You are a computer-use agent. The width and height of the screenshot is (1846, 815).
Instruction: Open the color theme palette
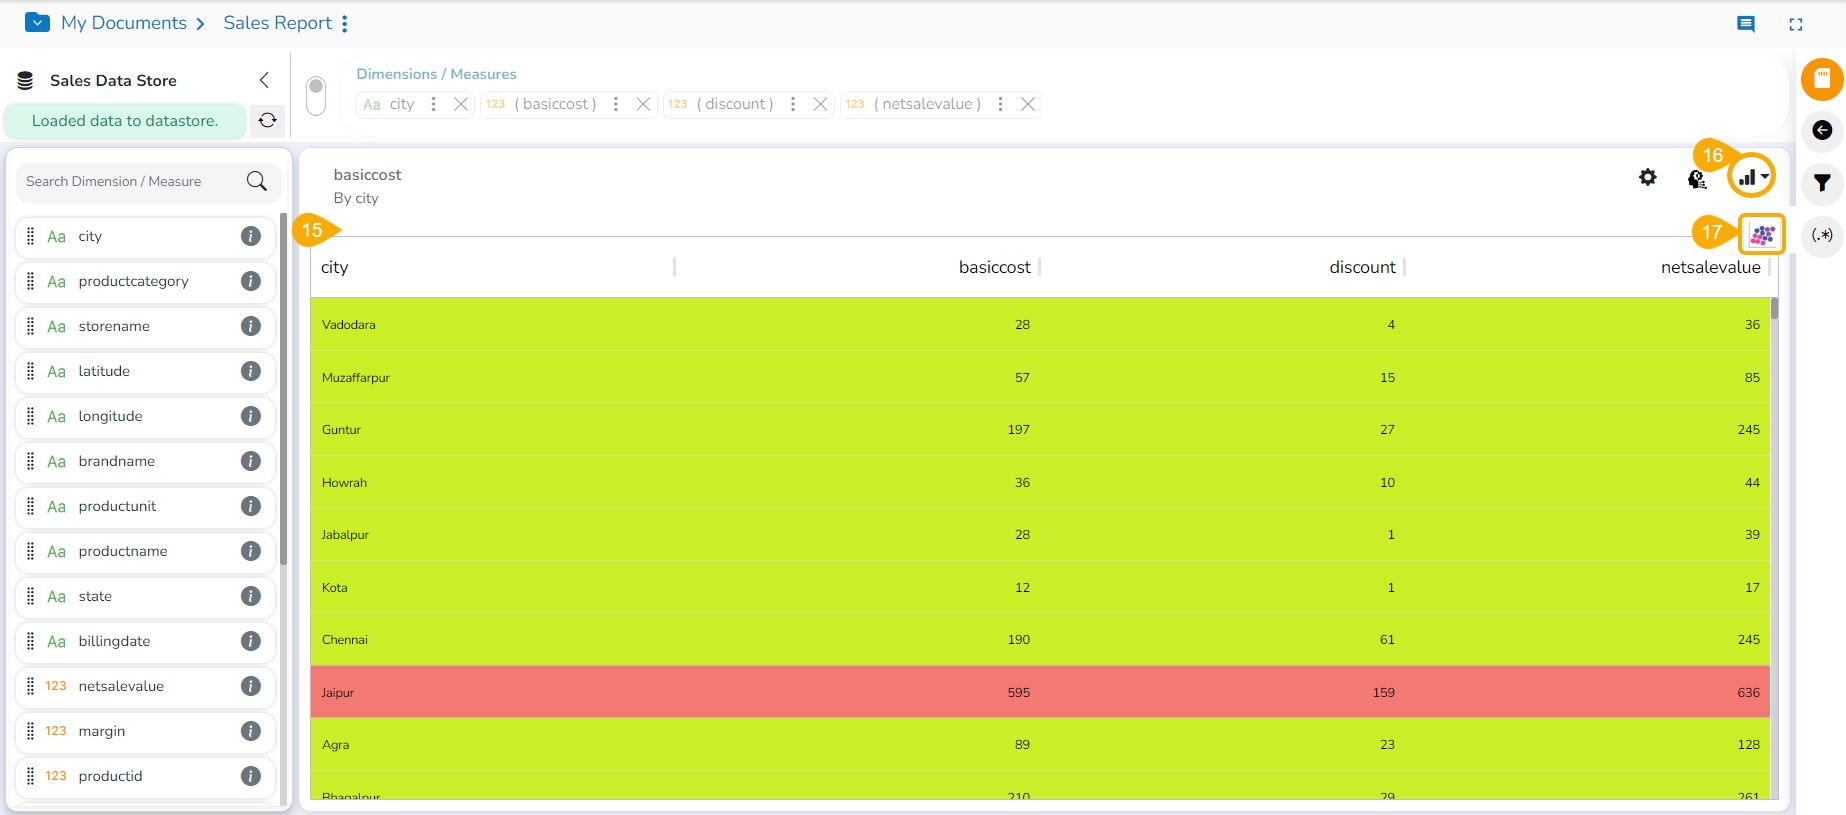tap(1762, 234)
